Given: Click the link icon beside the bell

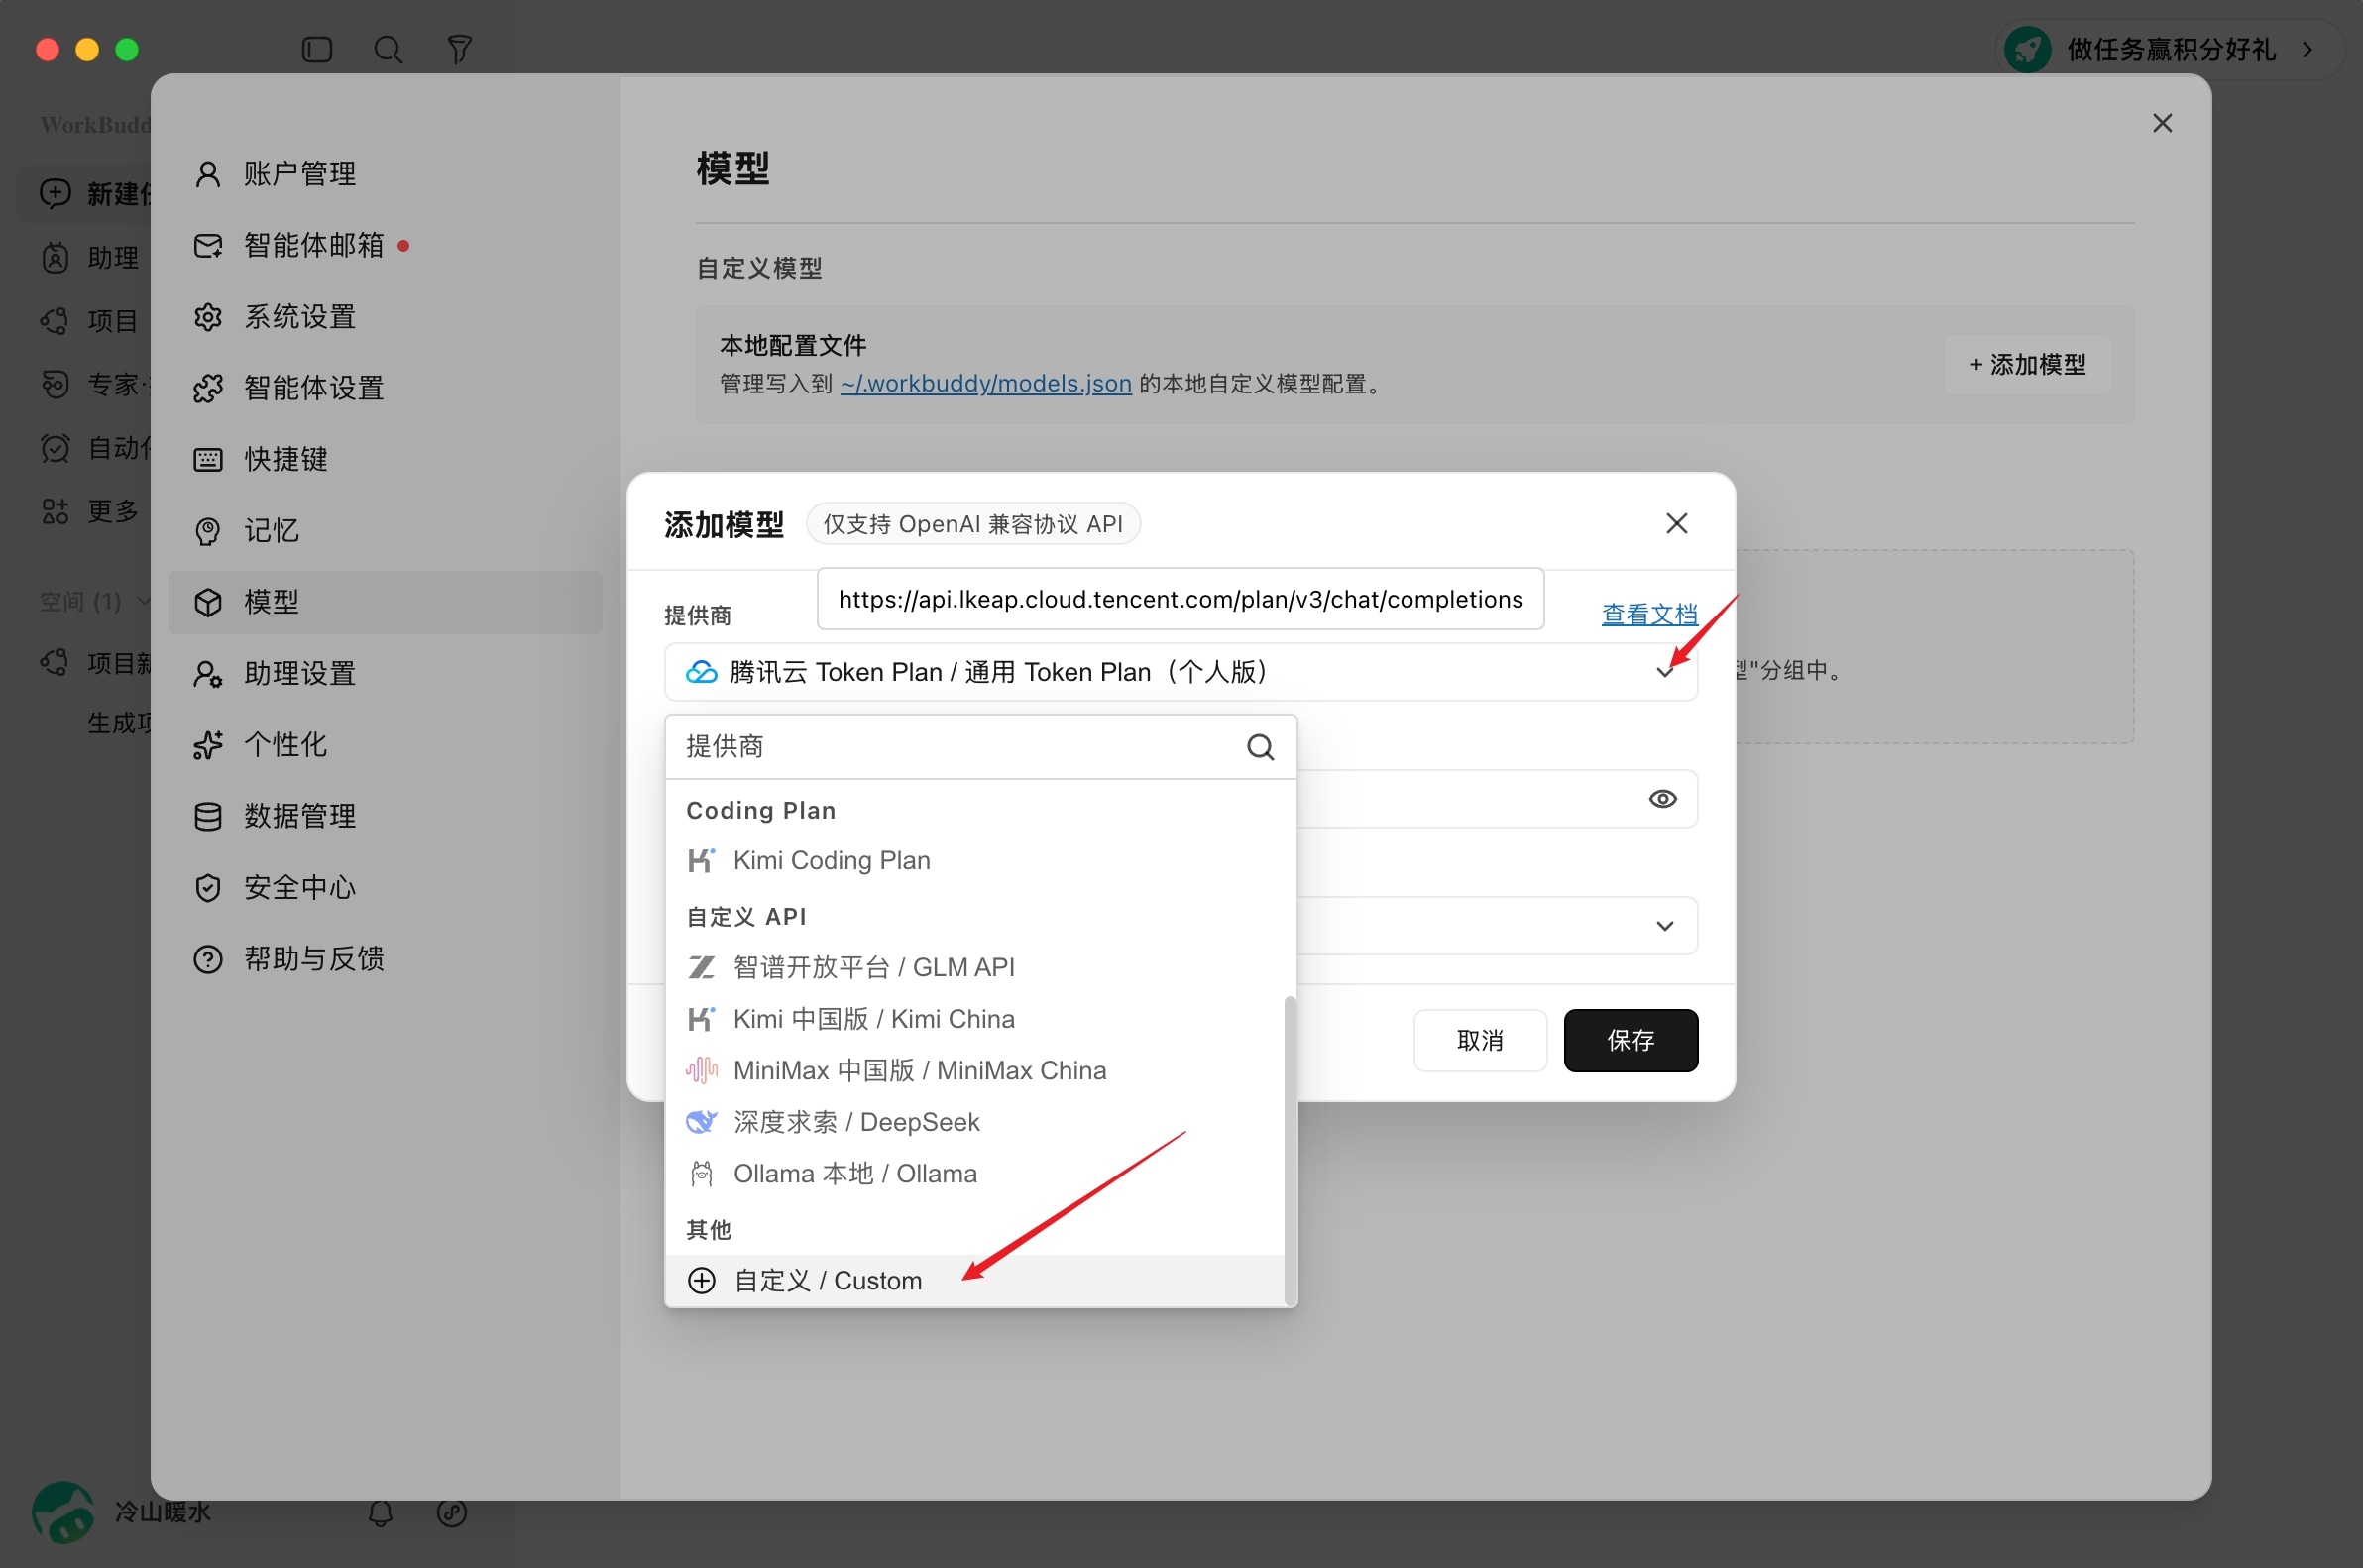Looking at the screenshot, I should 452,1513.
